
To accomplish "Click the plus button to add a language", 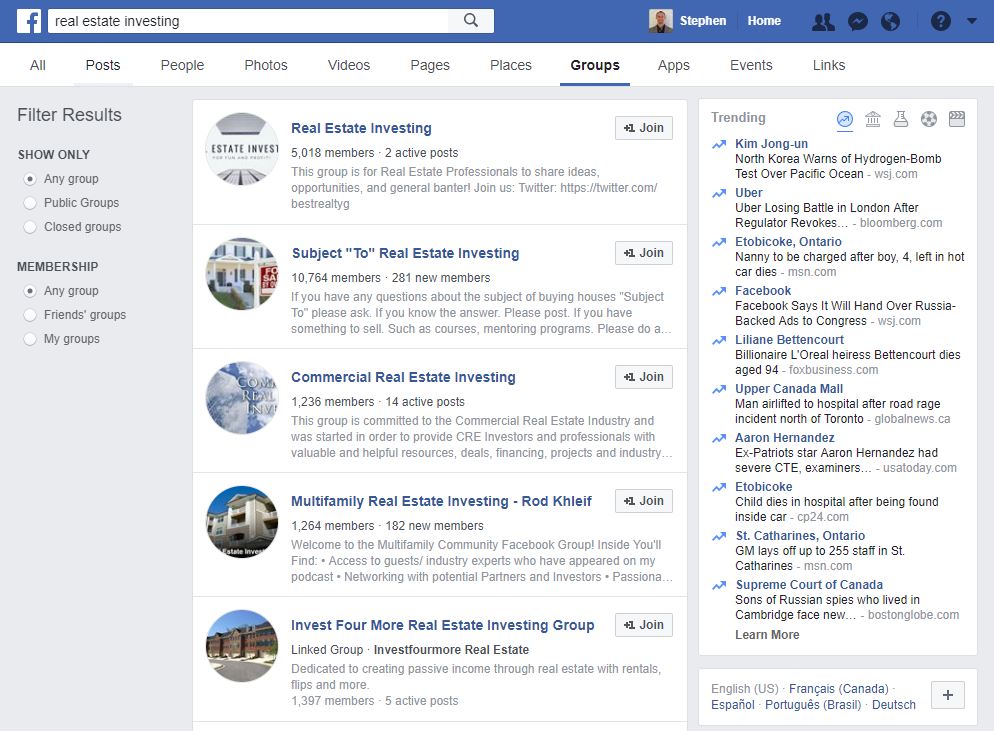I will click(947, 695).
